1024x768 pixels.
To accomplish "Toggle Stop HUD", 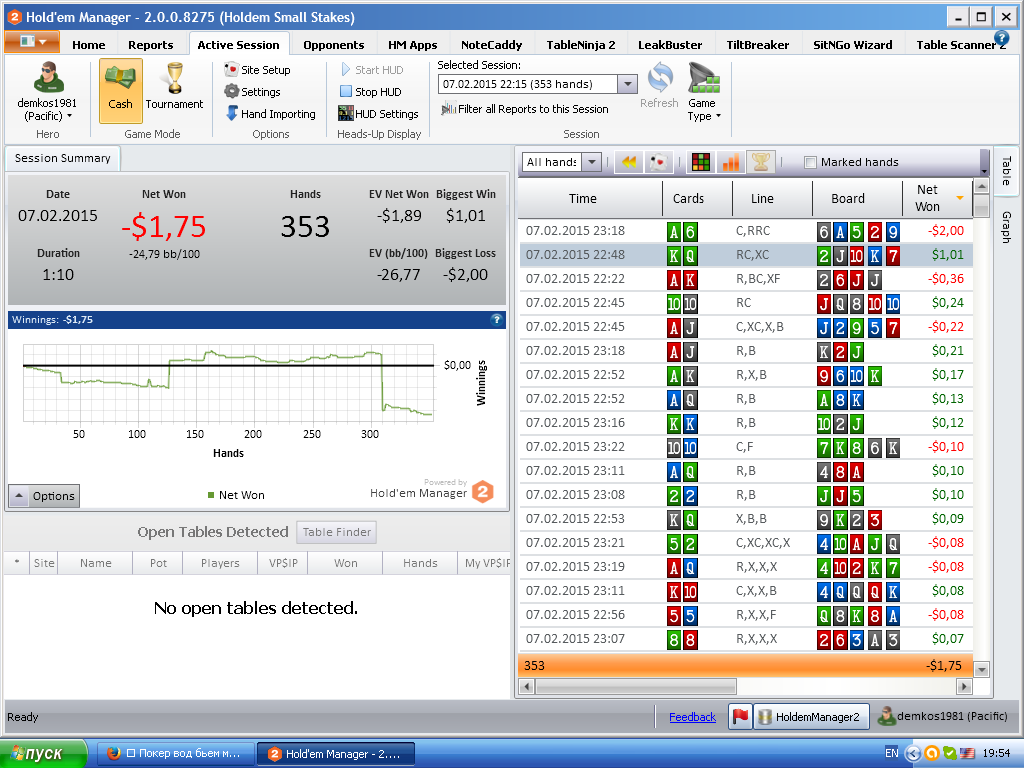I will tap(371, 92).
